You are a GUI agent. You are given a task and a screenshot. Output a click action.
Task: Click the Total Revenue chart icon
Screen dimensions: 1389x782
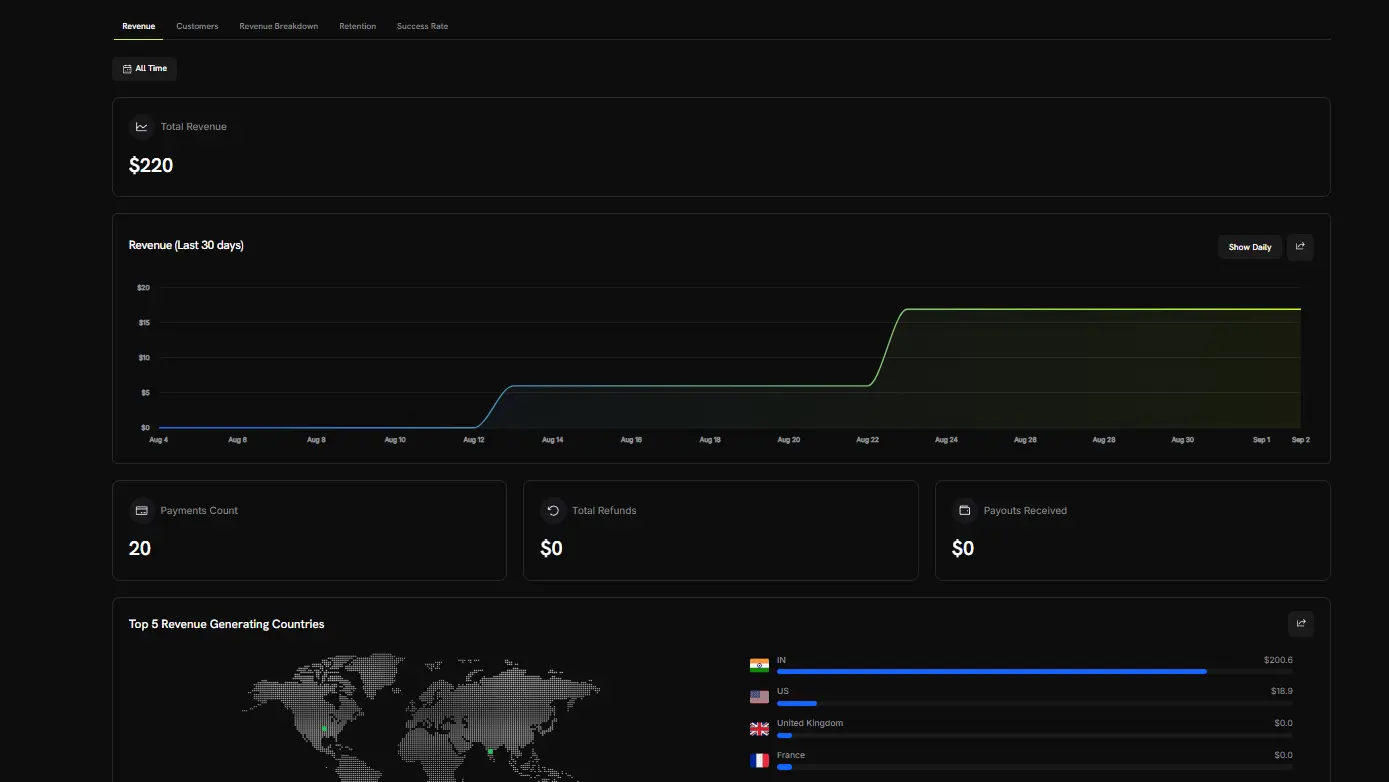pos(142,127)
